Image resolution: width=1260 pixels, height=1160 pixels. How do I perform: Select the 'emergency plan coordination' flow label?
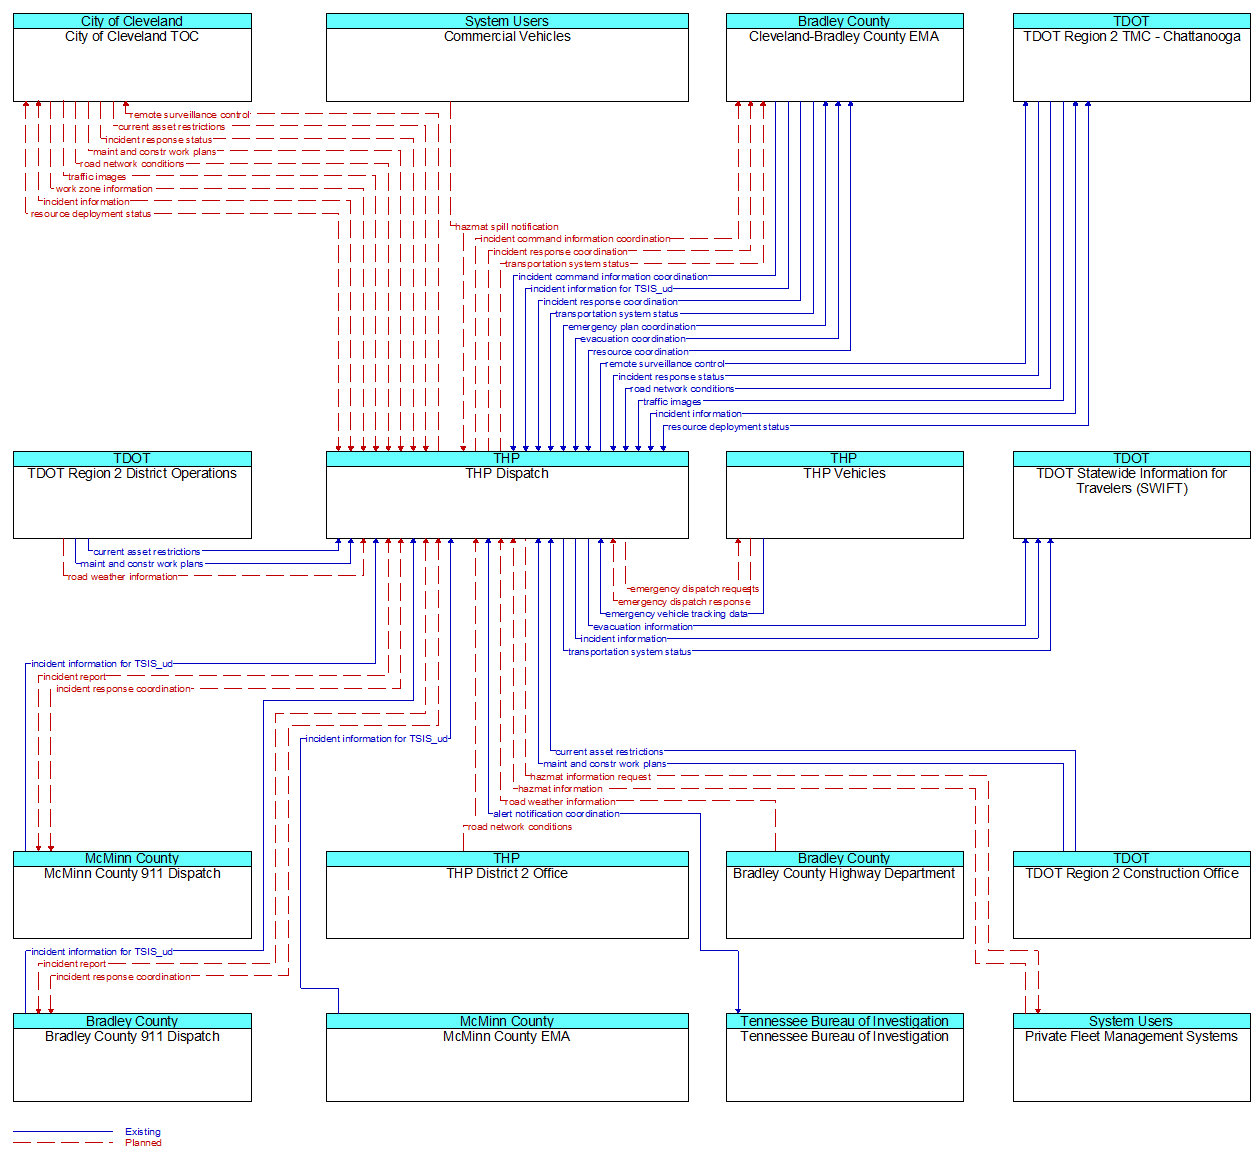click(632, 327)
